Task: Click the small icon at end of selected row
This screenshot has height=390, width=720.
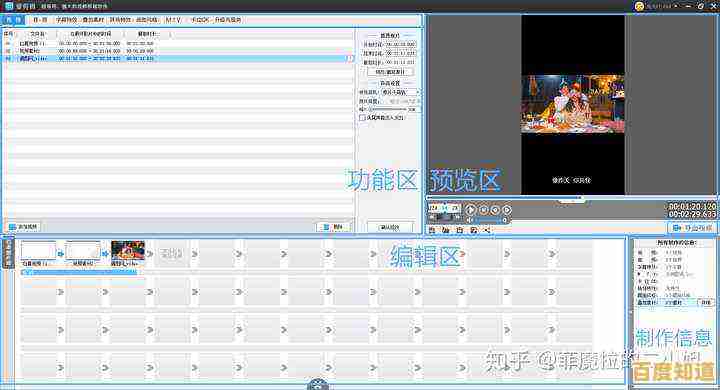Action: coord(350,59)
